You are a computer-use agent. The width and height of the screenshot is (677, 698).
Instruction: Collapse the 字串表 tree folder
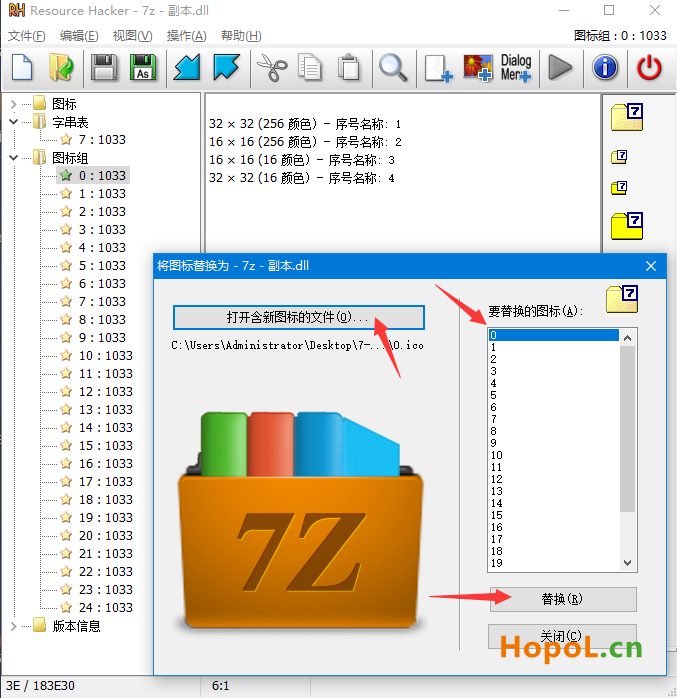point(13,122)
